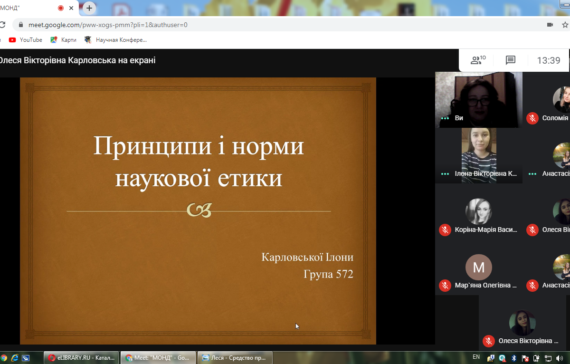Open a new browser tab

click(x=89, y=8)
